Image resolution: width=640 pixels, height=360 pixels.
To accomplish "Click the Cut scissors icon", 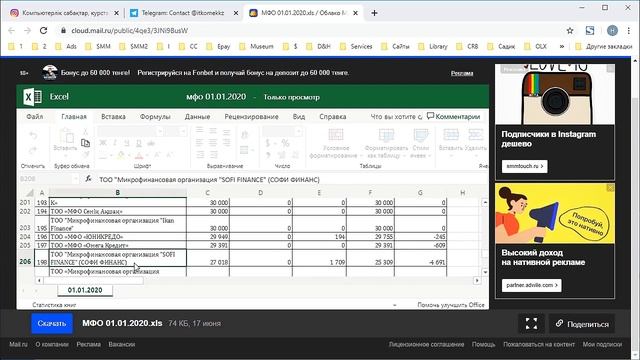I will coord(85,131).
